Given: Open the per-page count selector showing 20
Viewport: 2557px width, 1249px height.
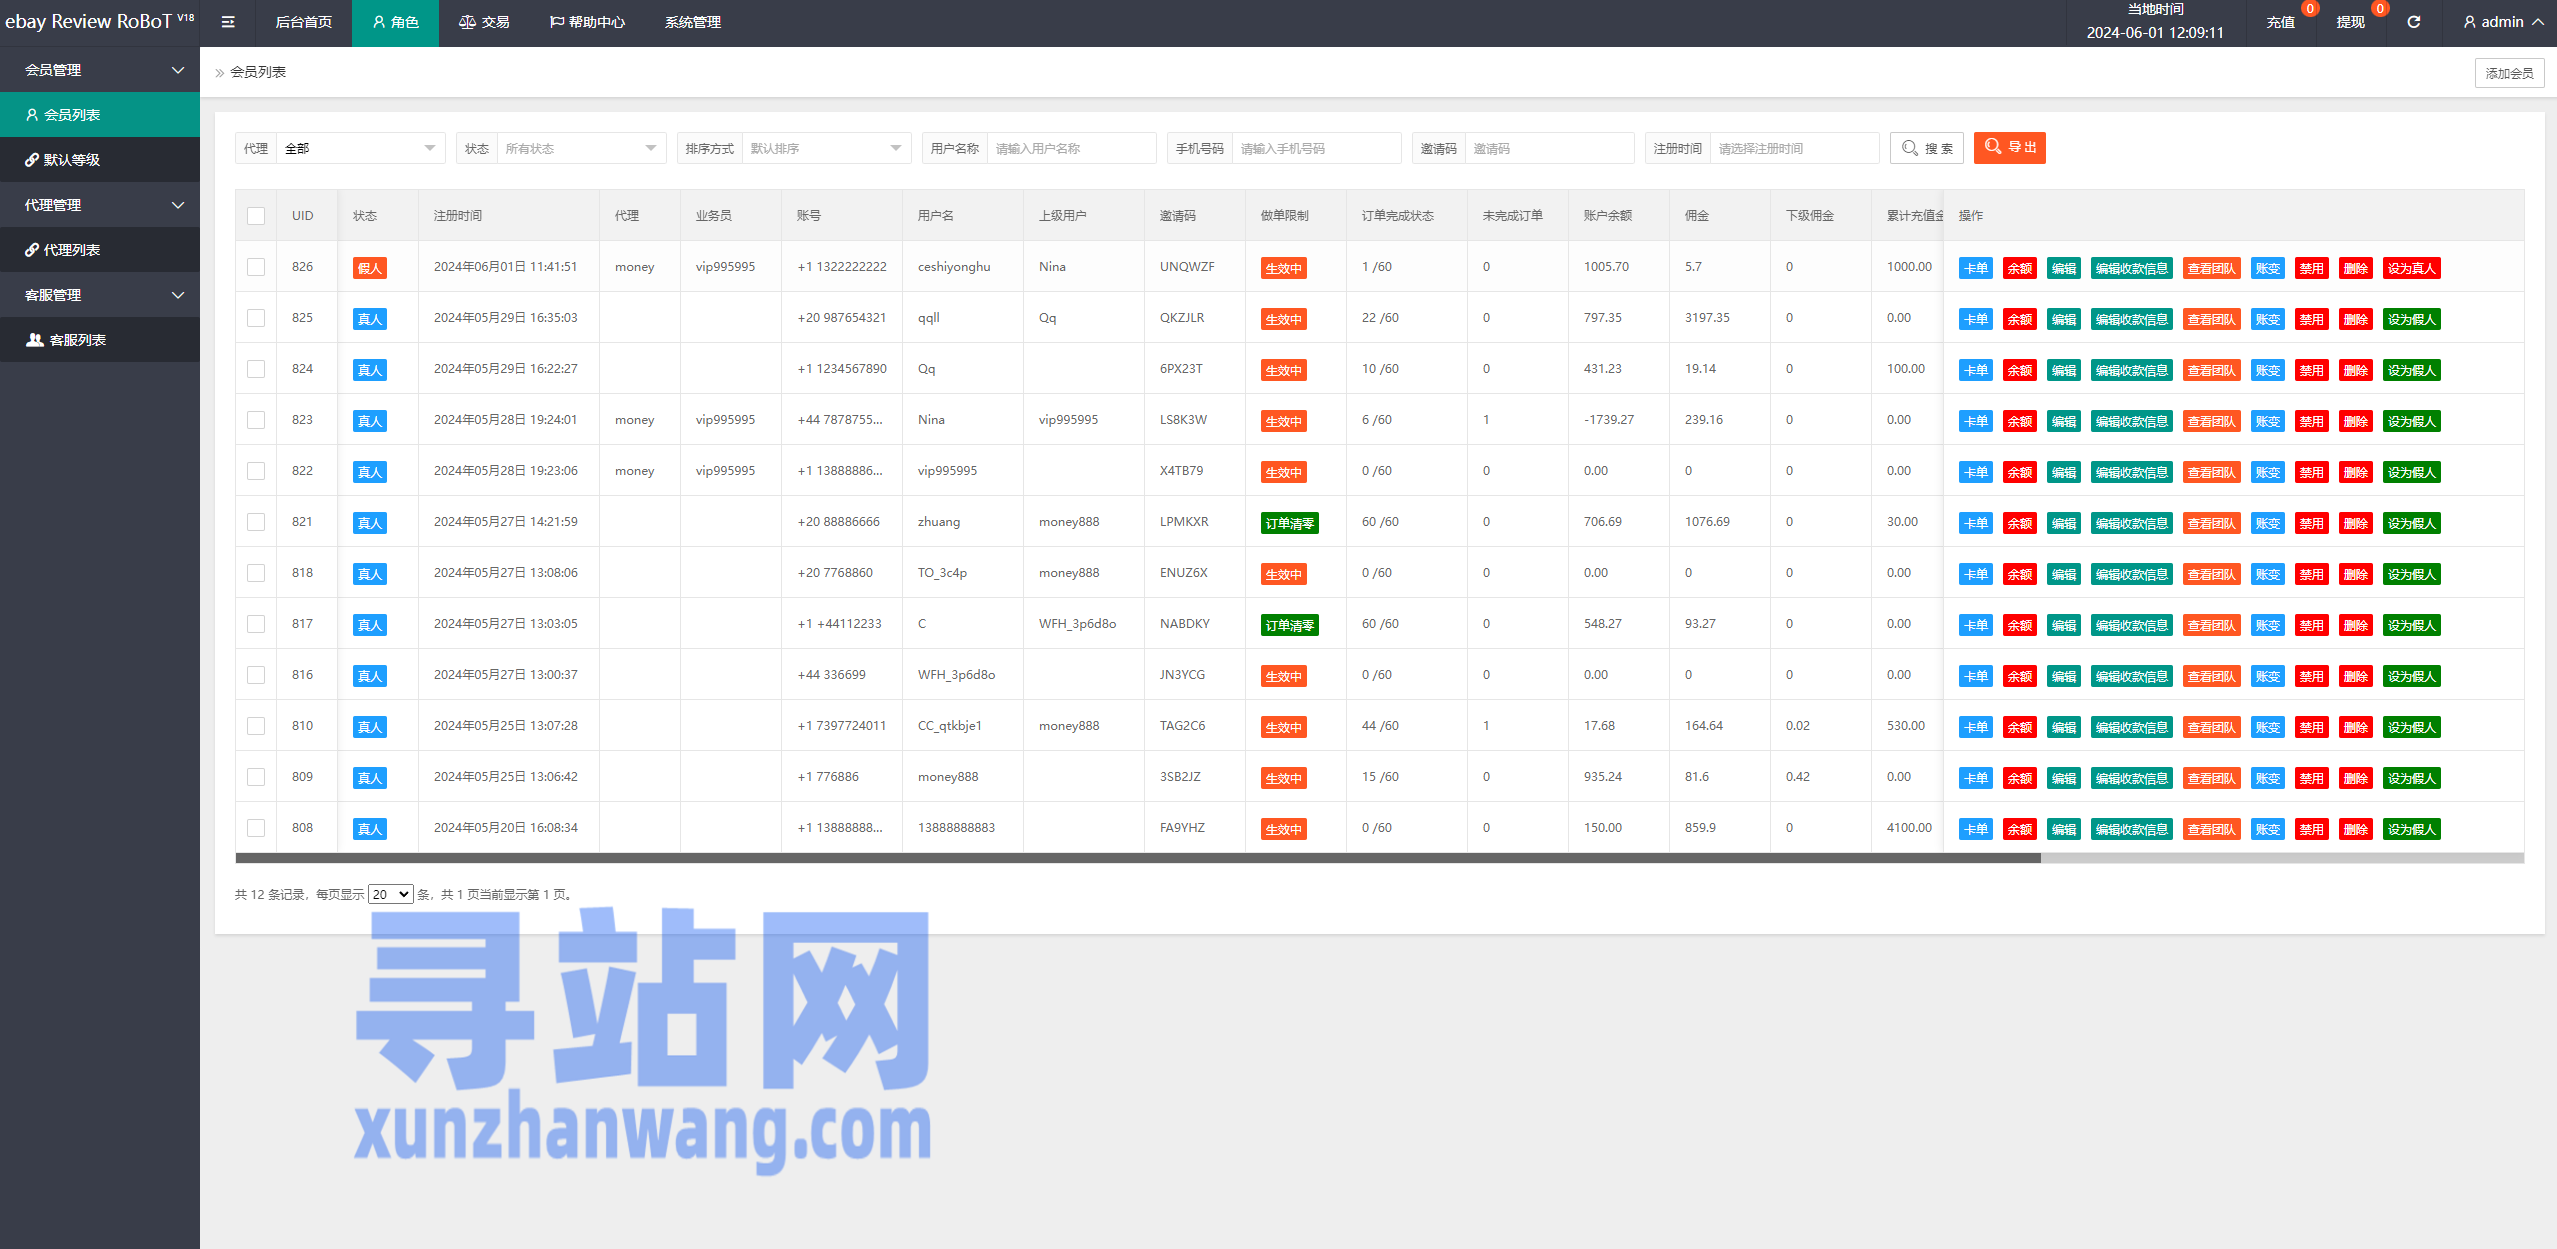Looking at the screenshot, I should pyautogui.click(x=390, y=894).
